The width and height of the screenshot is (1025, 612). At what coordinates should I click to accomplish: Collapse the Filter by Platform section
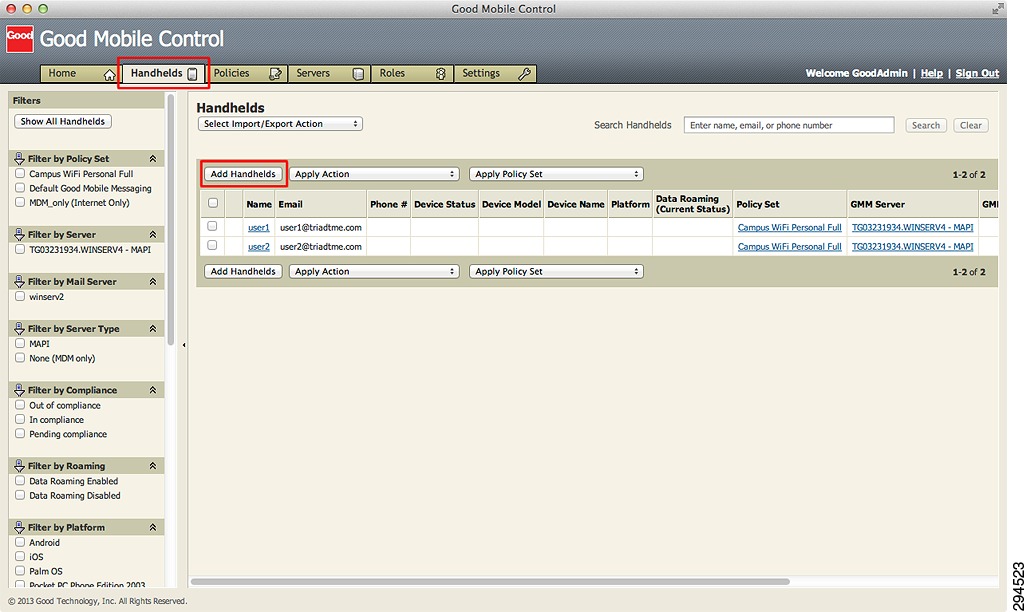(x=153, y=528)
